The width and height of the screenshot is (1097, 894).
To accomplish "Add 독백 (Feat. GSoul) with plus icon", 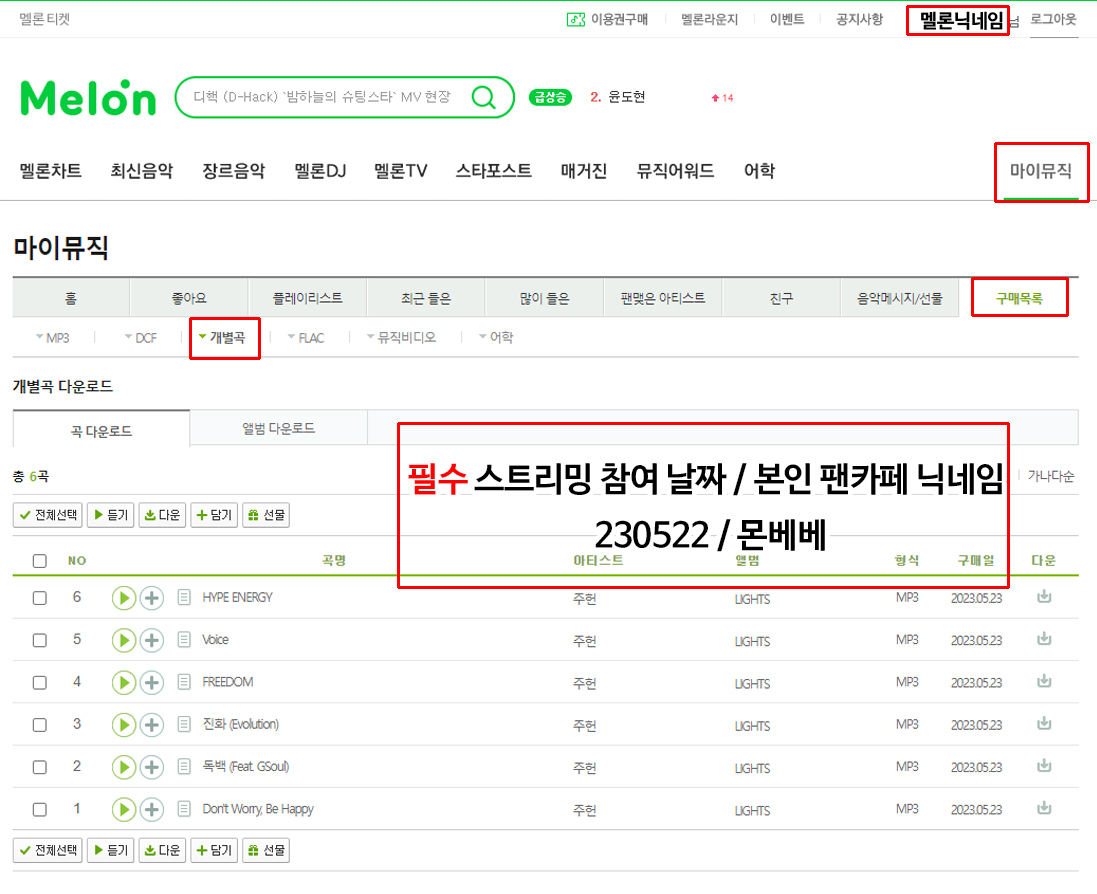I will point(152,767).
